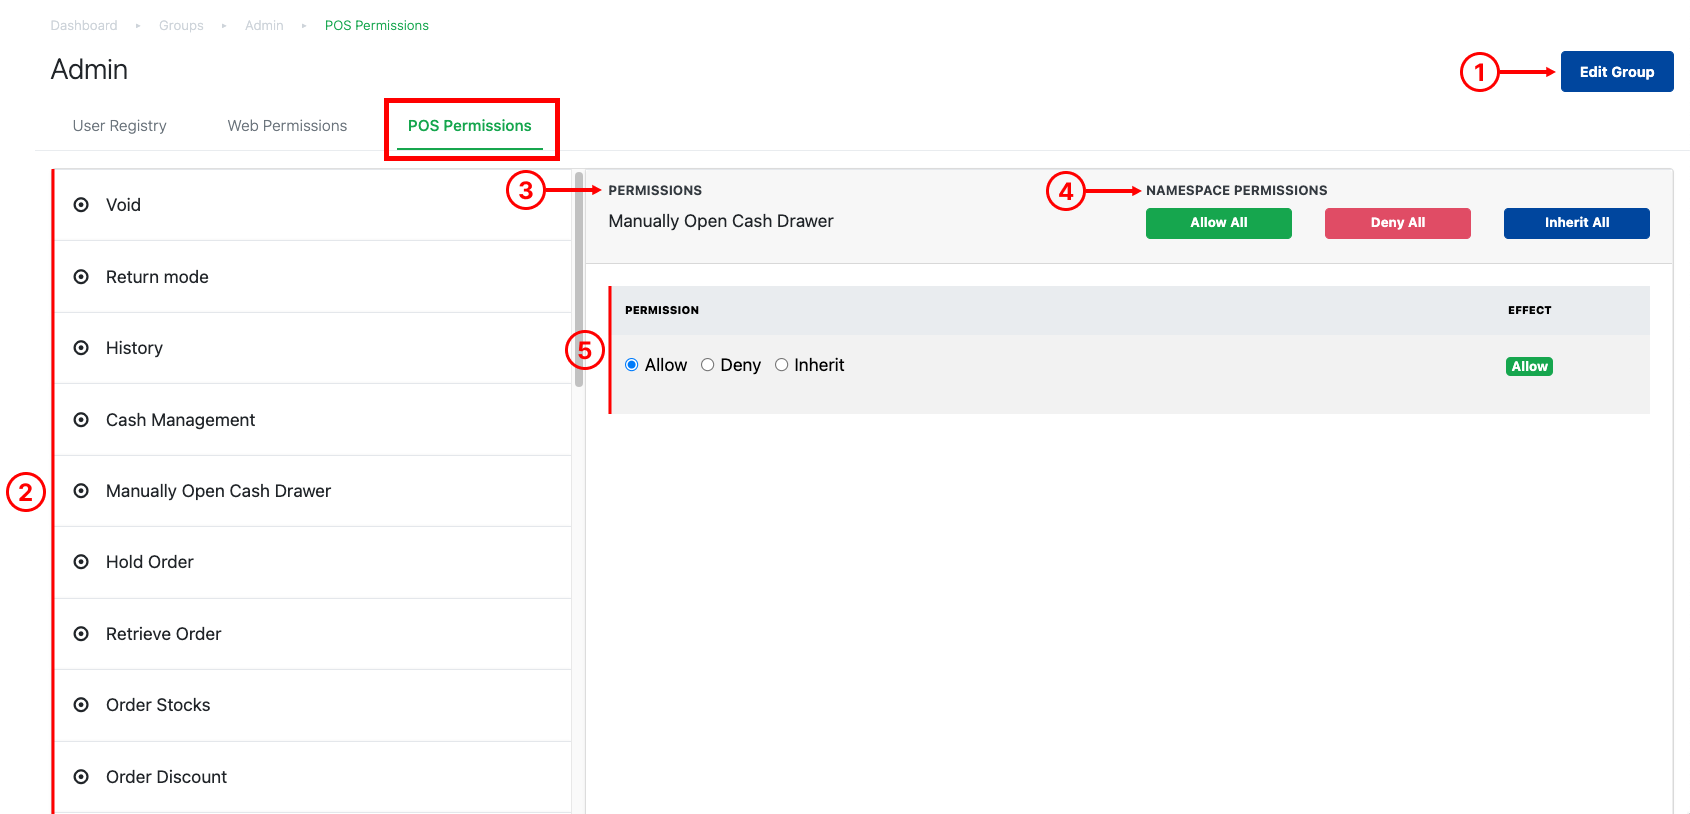Screen dimensions: 1690x814
Task: Select the icon beside History
Action: pos(81,348)
